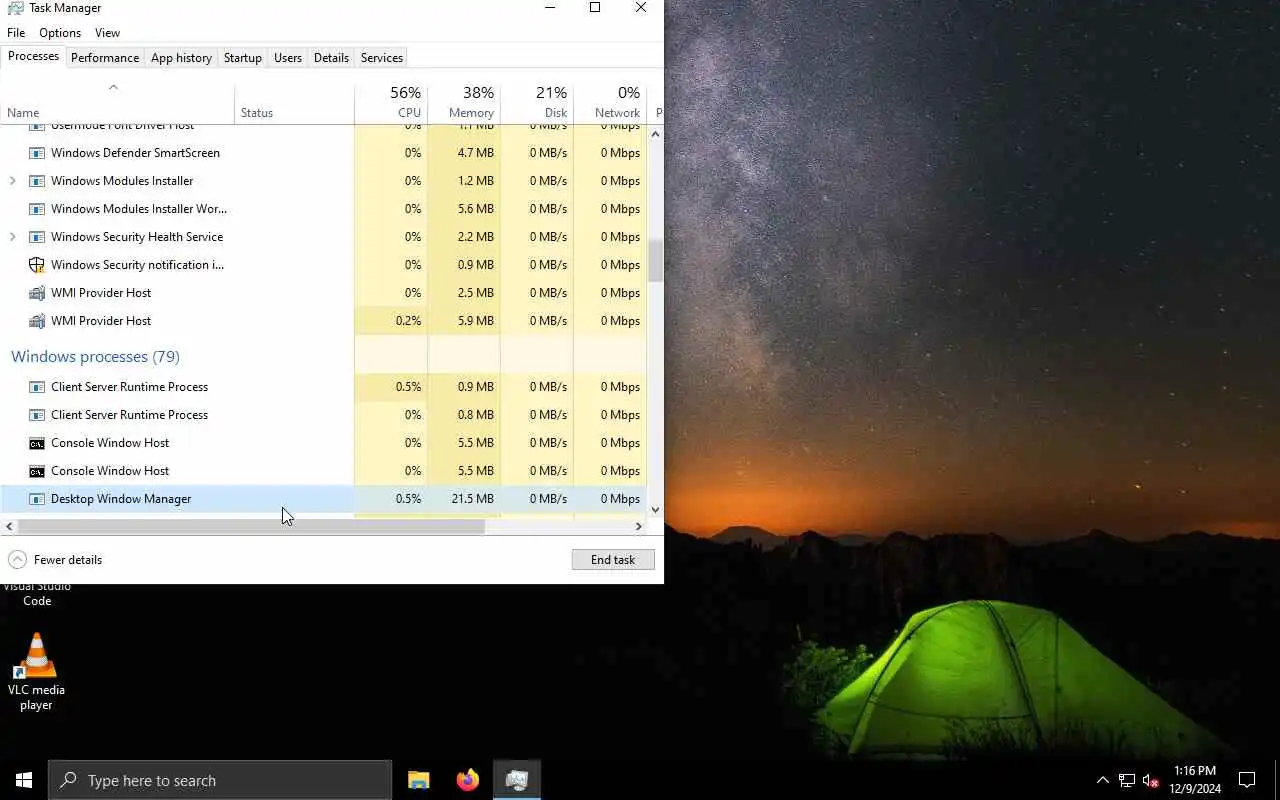Click the 5.9 MB memory value
The image size is (1280, 800).
(x=475, y=321)
